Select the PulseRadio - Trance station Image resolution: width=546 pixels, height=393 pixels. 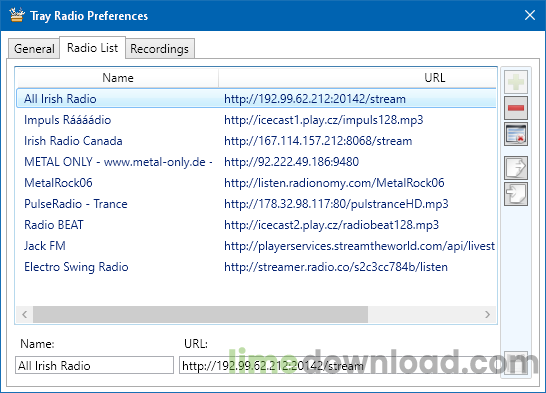[76, 204]
